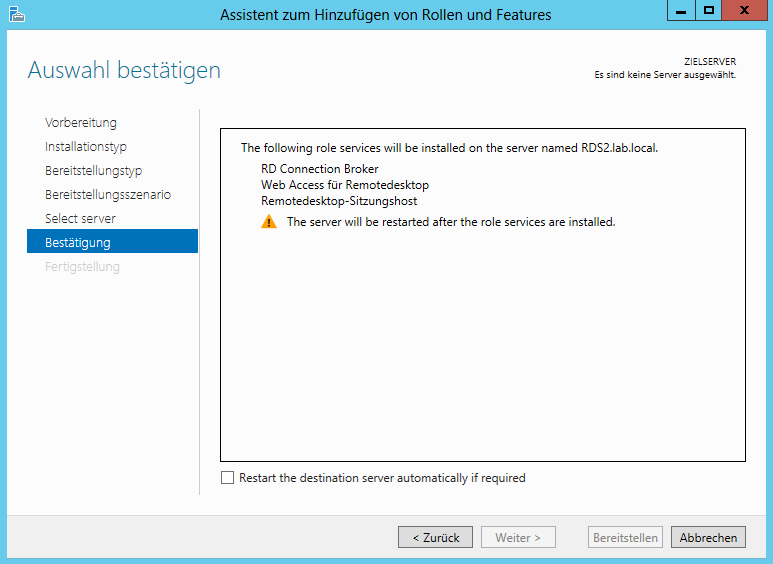
Task: Enable automatic restart of the destination server
Action: tap(227, 478)
